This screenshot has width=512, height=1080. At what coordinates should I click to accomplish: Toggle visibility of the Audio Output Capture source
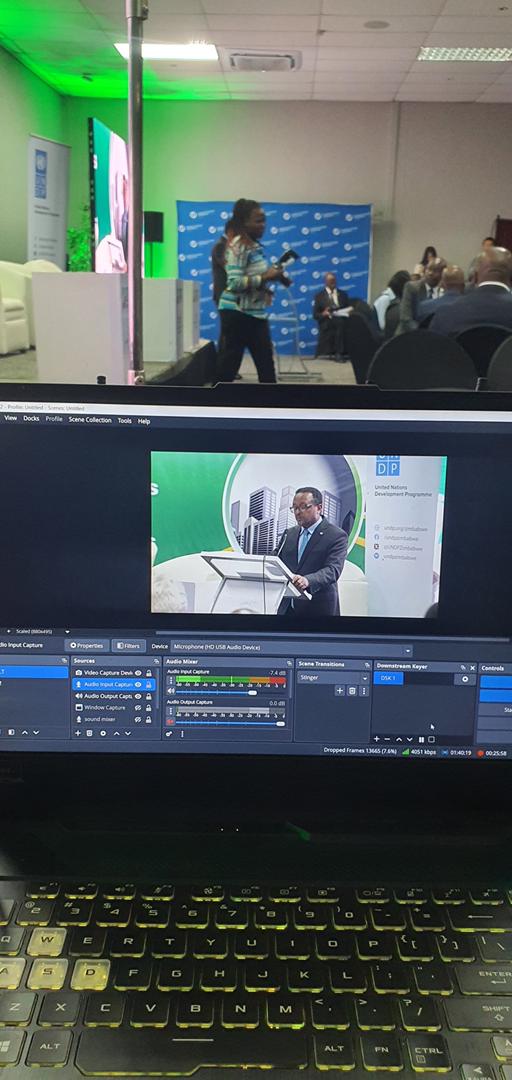(138, 696)
